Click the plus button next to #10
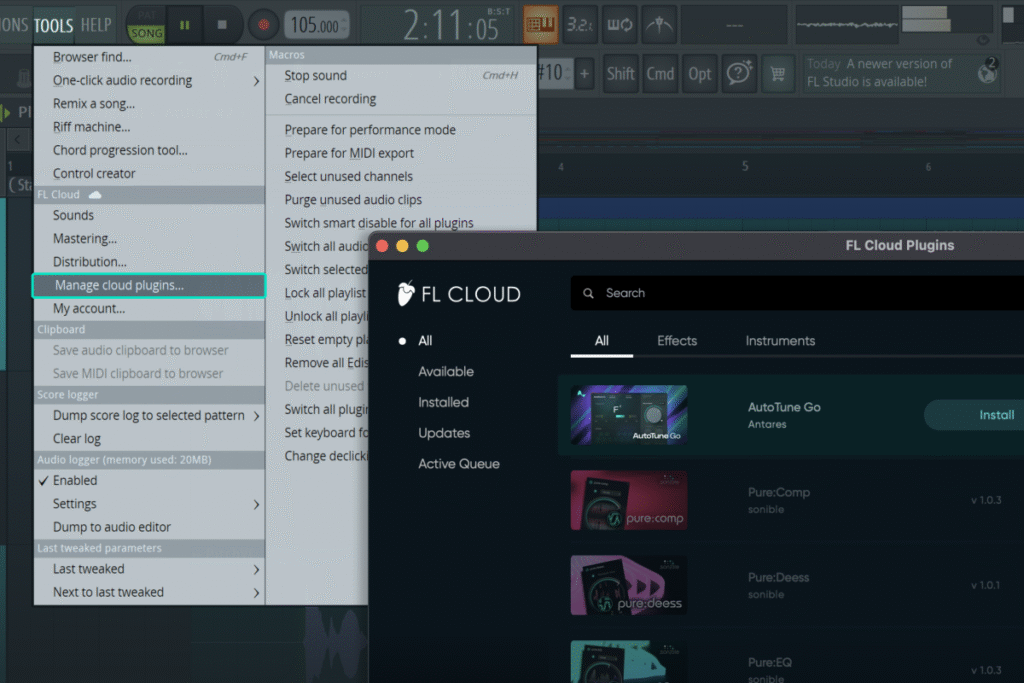Screen dimensions: 1024x683 tap(584, 74)
